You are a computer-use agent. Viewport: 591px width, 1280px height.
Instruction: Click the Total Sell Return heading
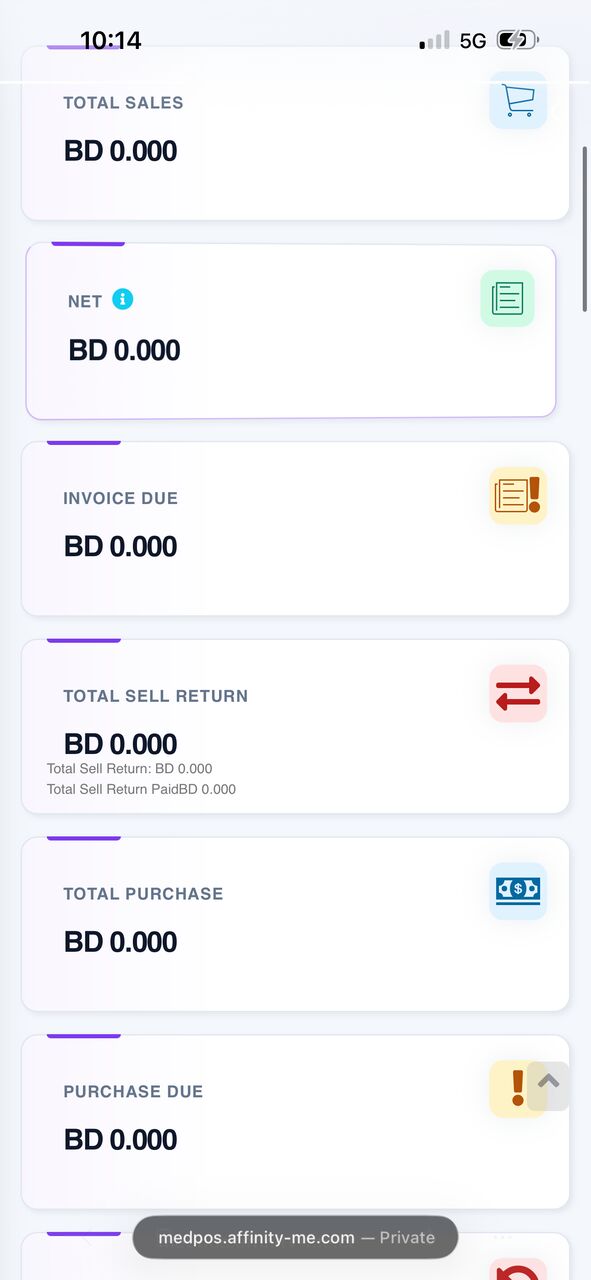[156, 696]
